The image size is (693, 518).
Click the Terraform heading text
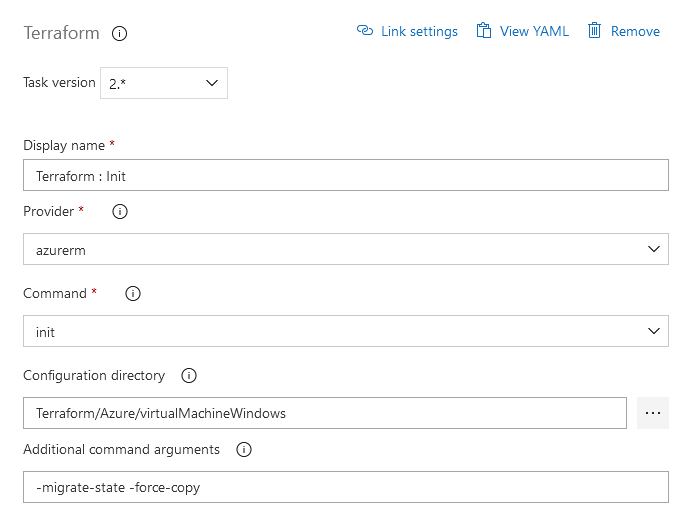click(61, 33)
